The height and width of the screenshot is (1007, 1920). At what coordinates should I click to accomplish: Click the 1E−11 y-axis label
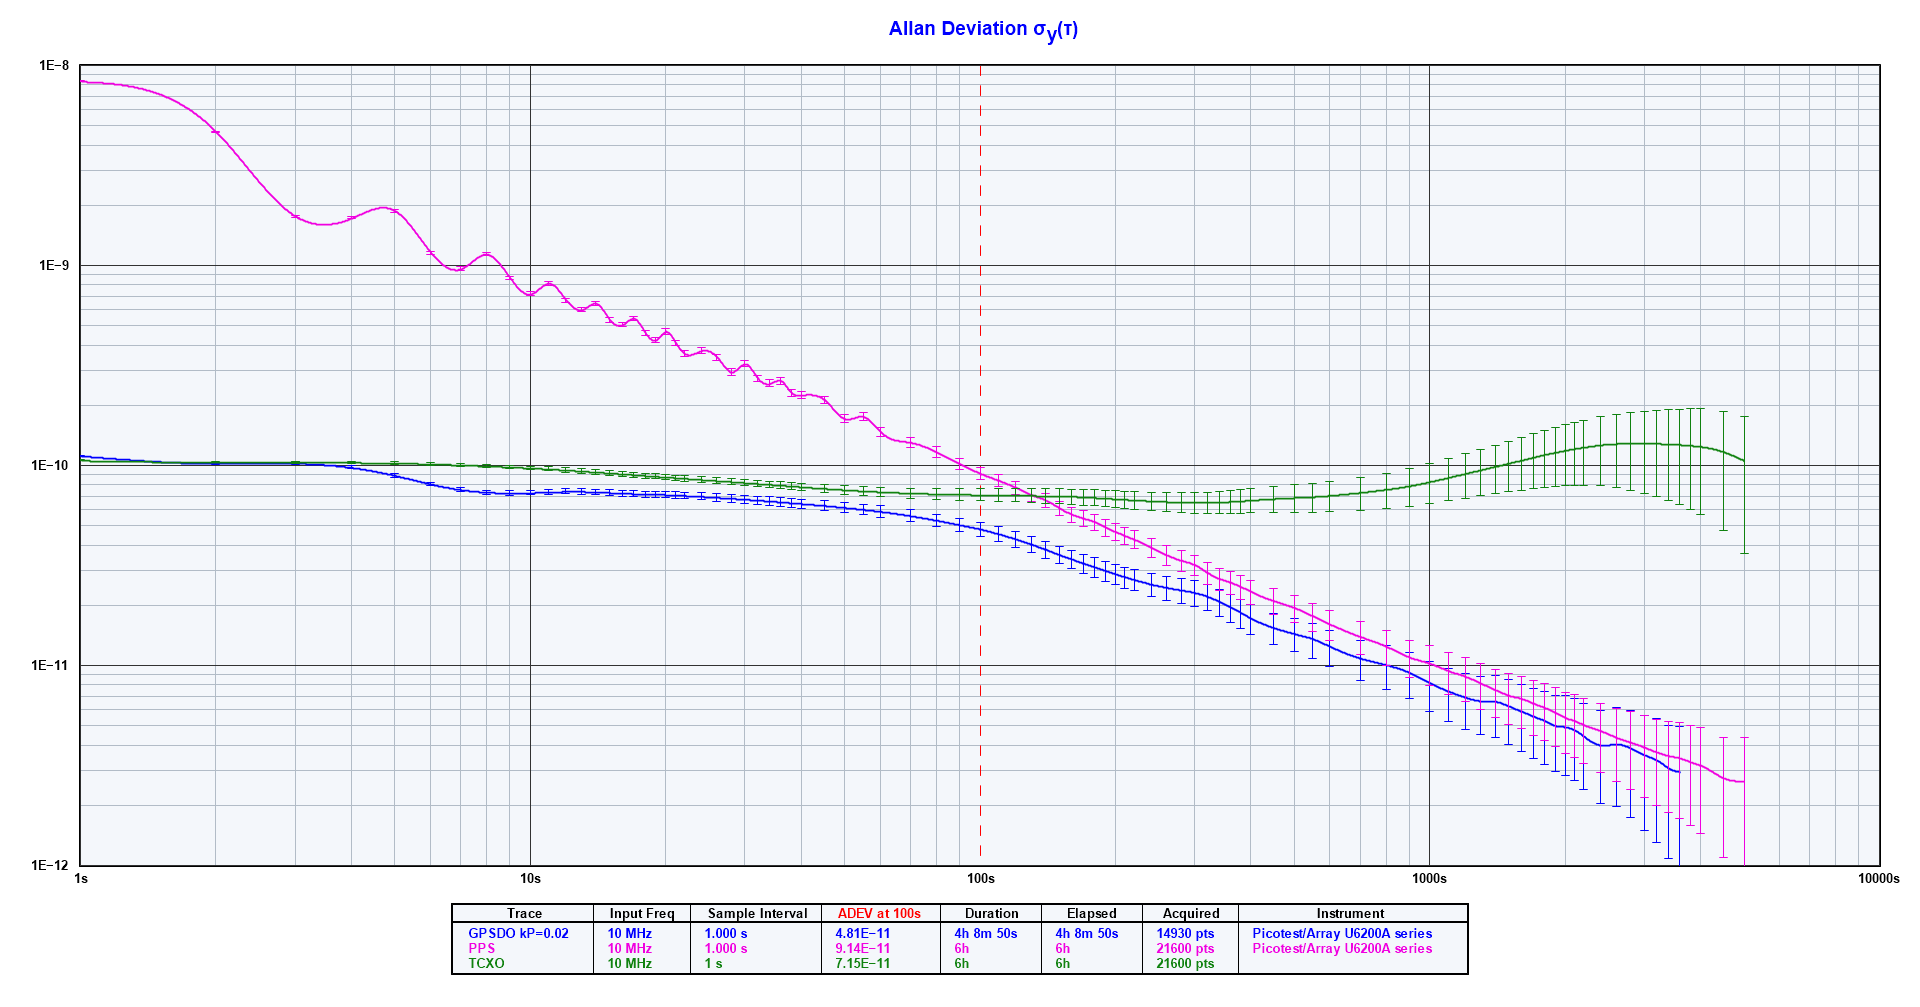click(x=50, y=666)
